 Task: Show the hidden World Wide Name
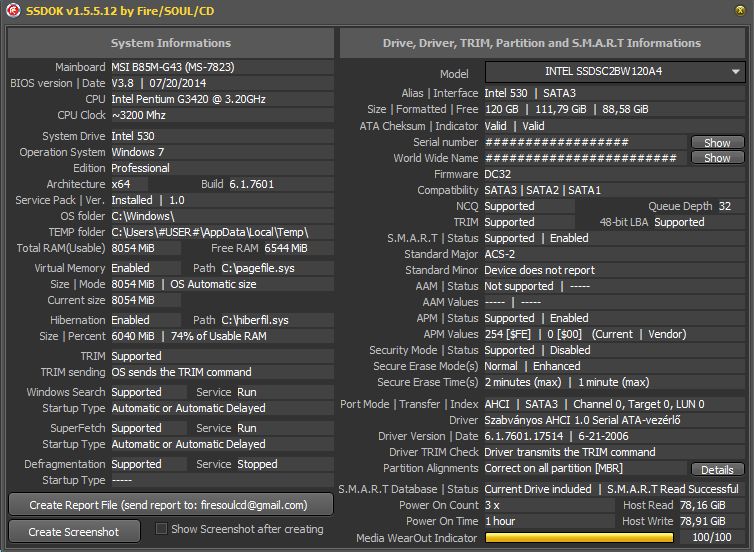pos(717,158)
